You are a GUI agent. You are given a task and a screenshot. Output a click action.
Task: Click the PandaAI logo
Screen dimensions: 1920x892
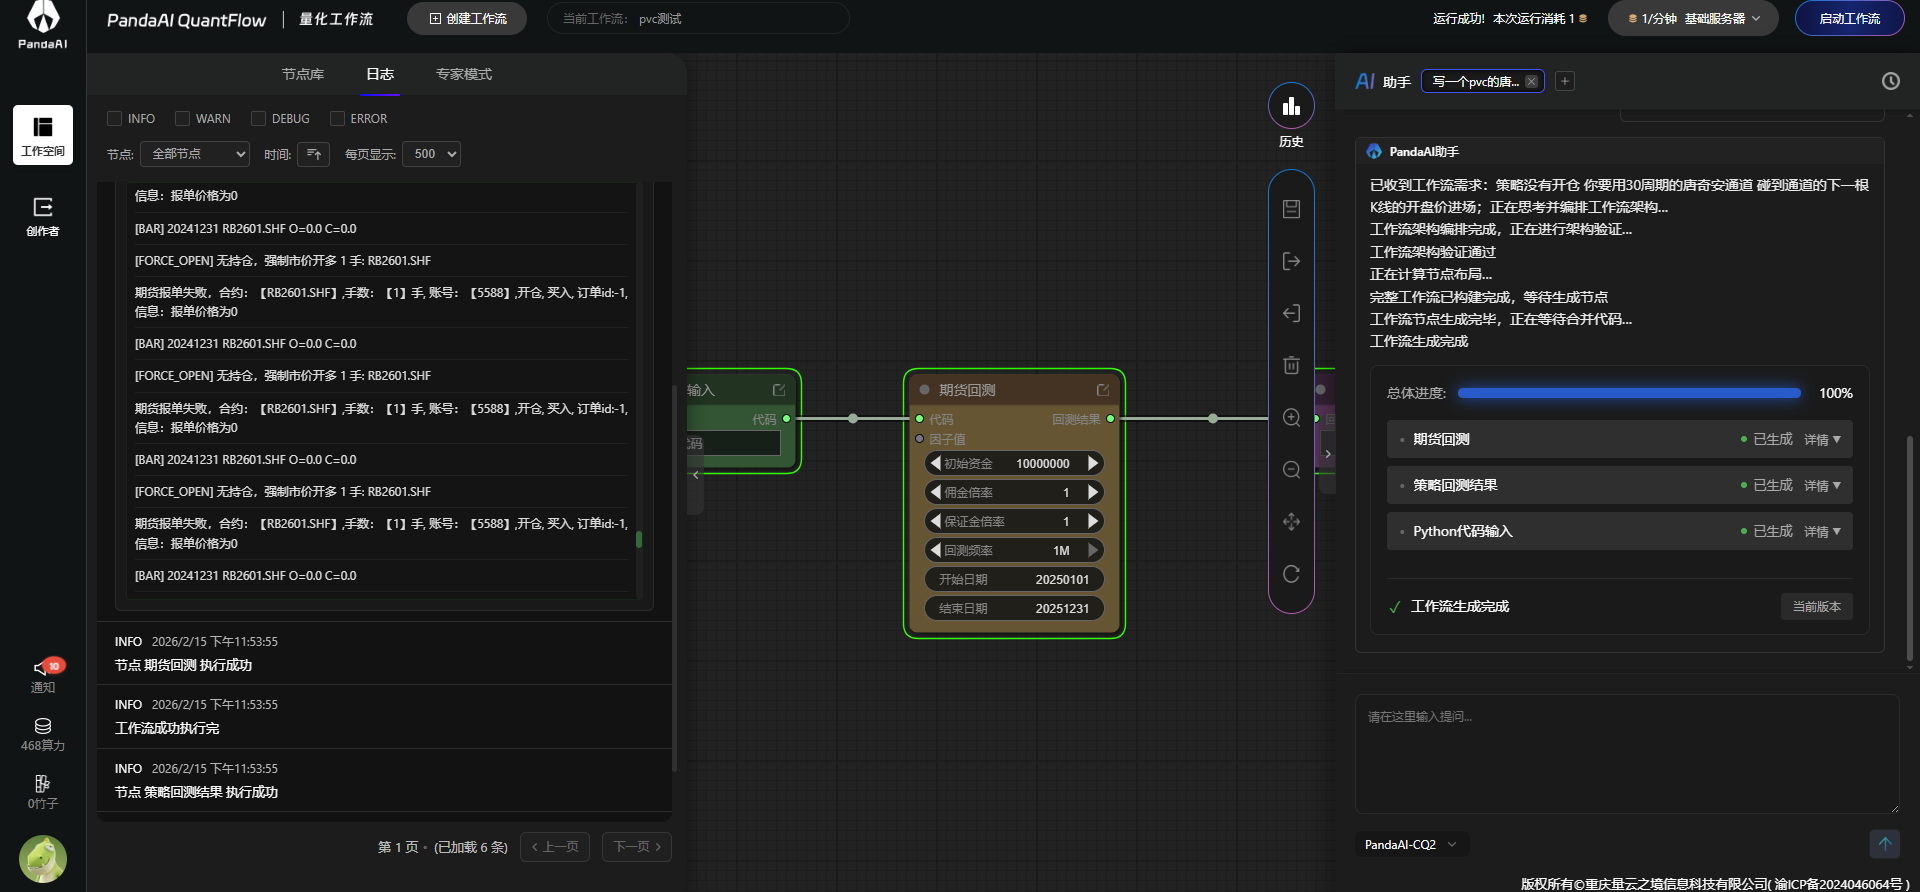[x=43, y=25]
